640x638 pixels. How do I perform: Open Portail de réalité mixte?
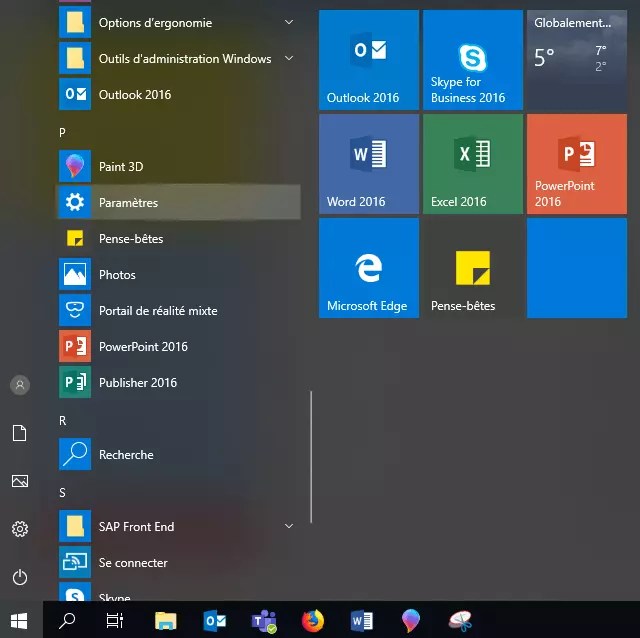(x=180, y=310)
